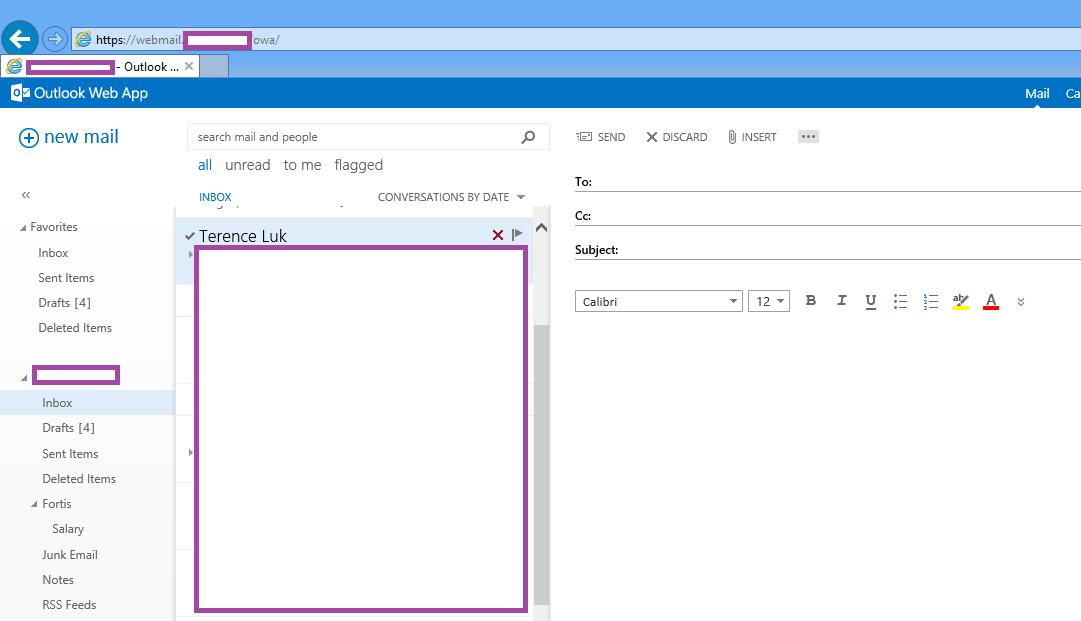1081x621 pixels.
Task: Click the plus icon for new mail
Action: pyautogui.click(x=28, y=138)
